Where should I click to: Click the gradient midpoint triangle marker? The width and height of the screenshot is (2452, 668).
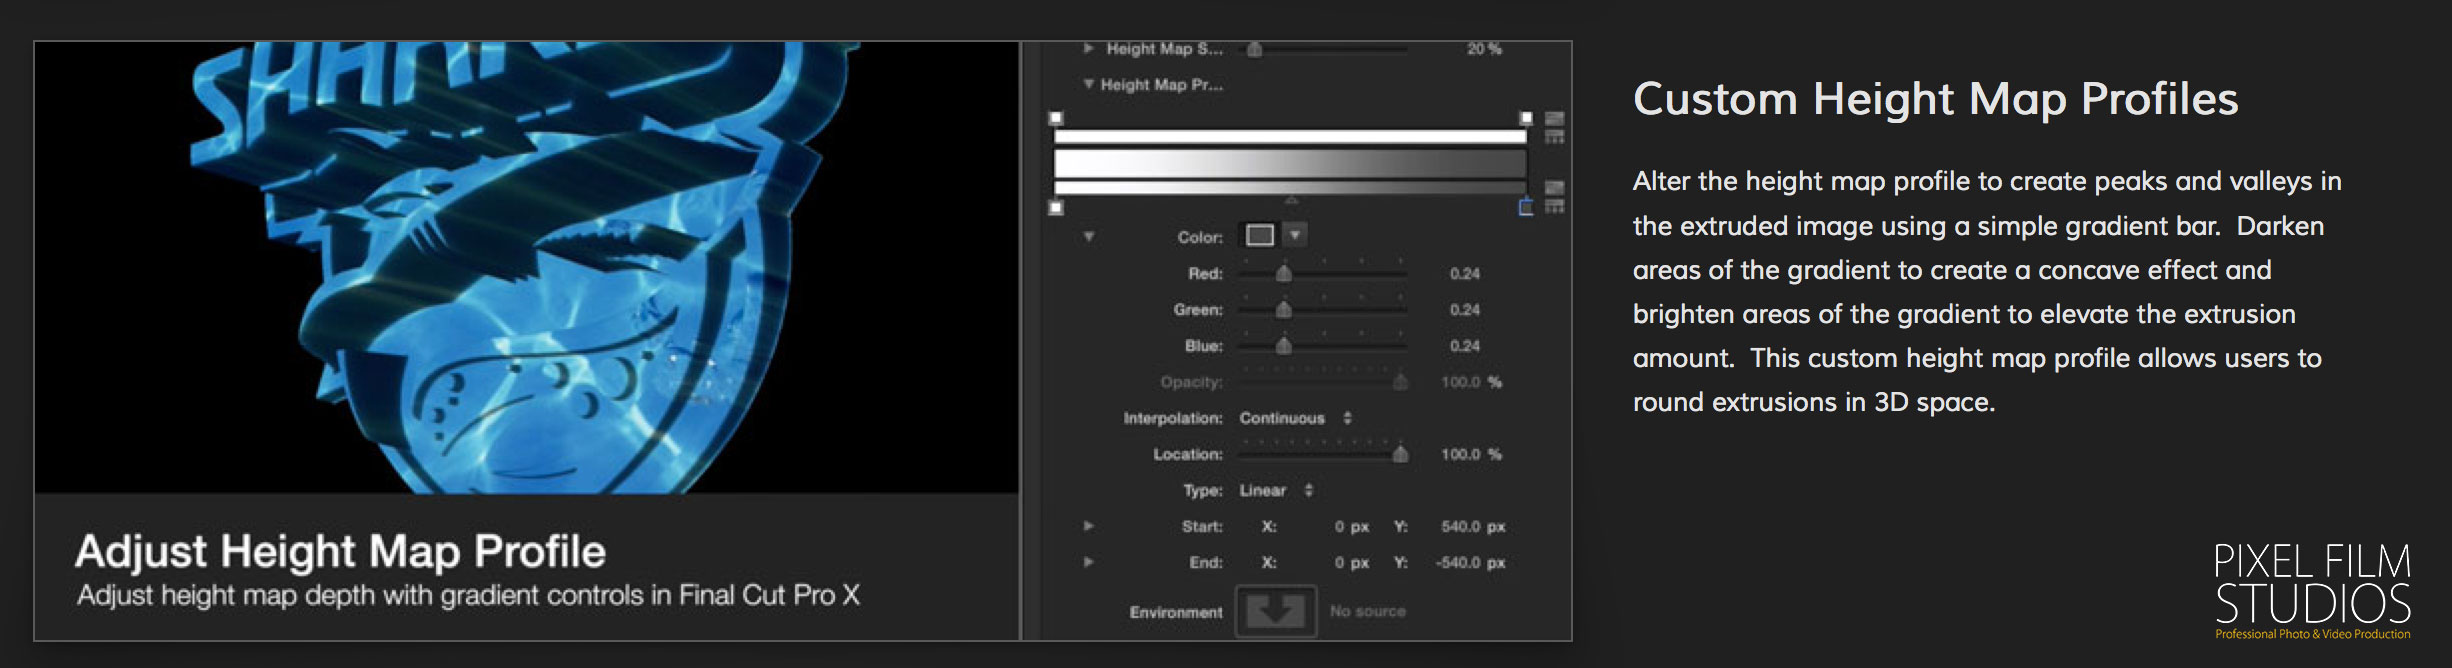(x=1291, y=201)
